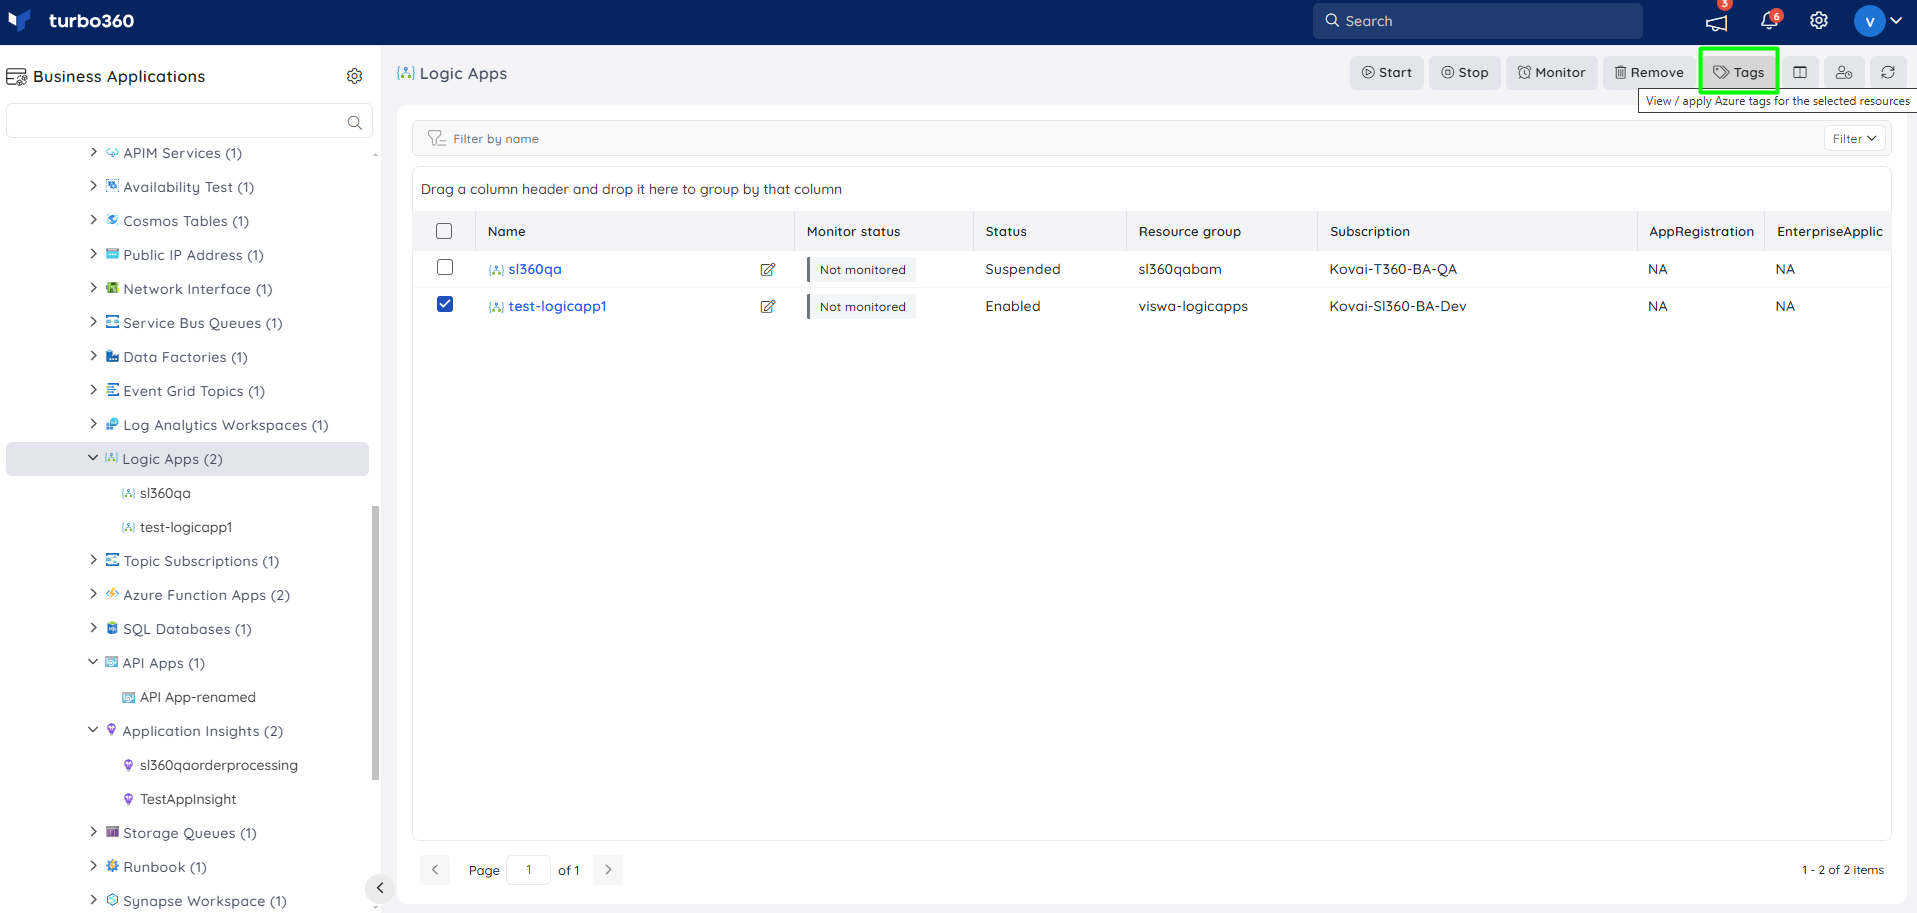Image resolution: width=1917 pixels, height=913 pixels.
Task: Open the announcements megaphone icon
Action: click(1716, 22)
